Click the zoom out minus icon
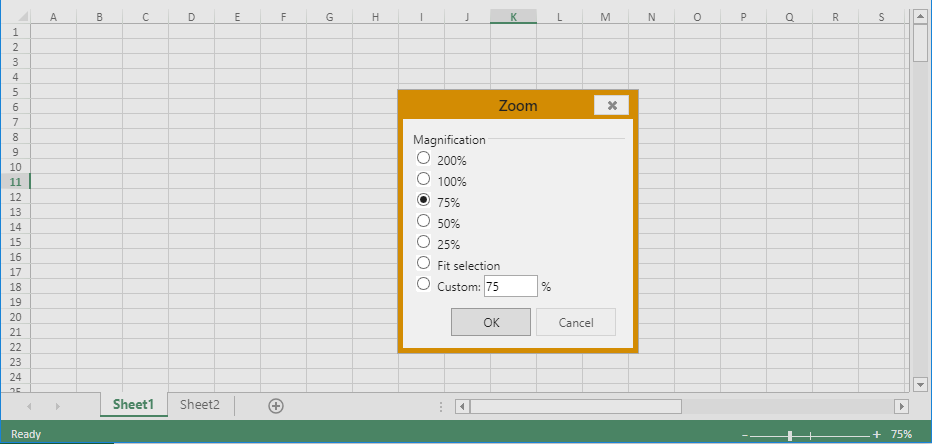 point(745,436)
